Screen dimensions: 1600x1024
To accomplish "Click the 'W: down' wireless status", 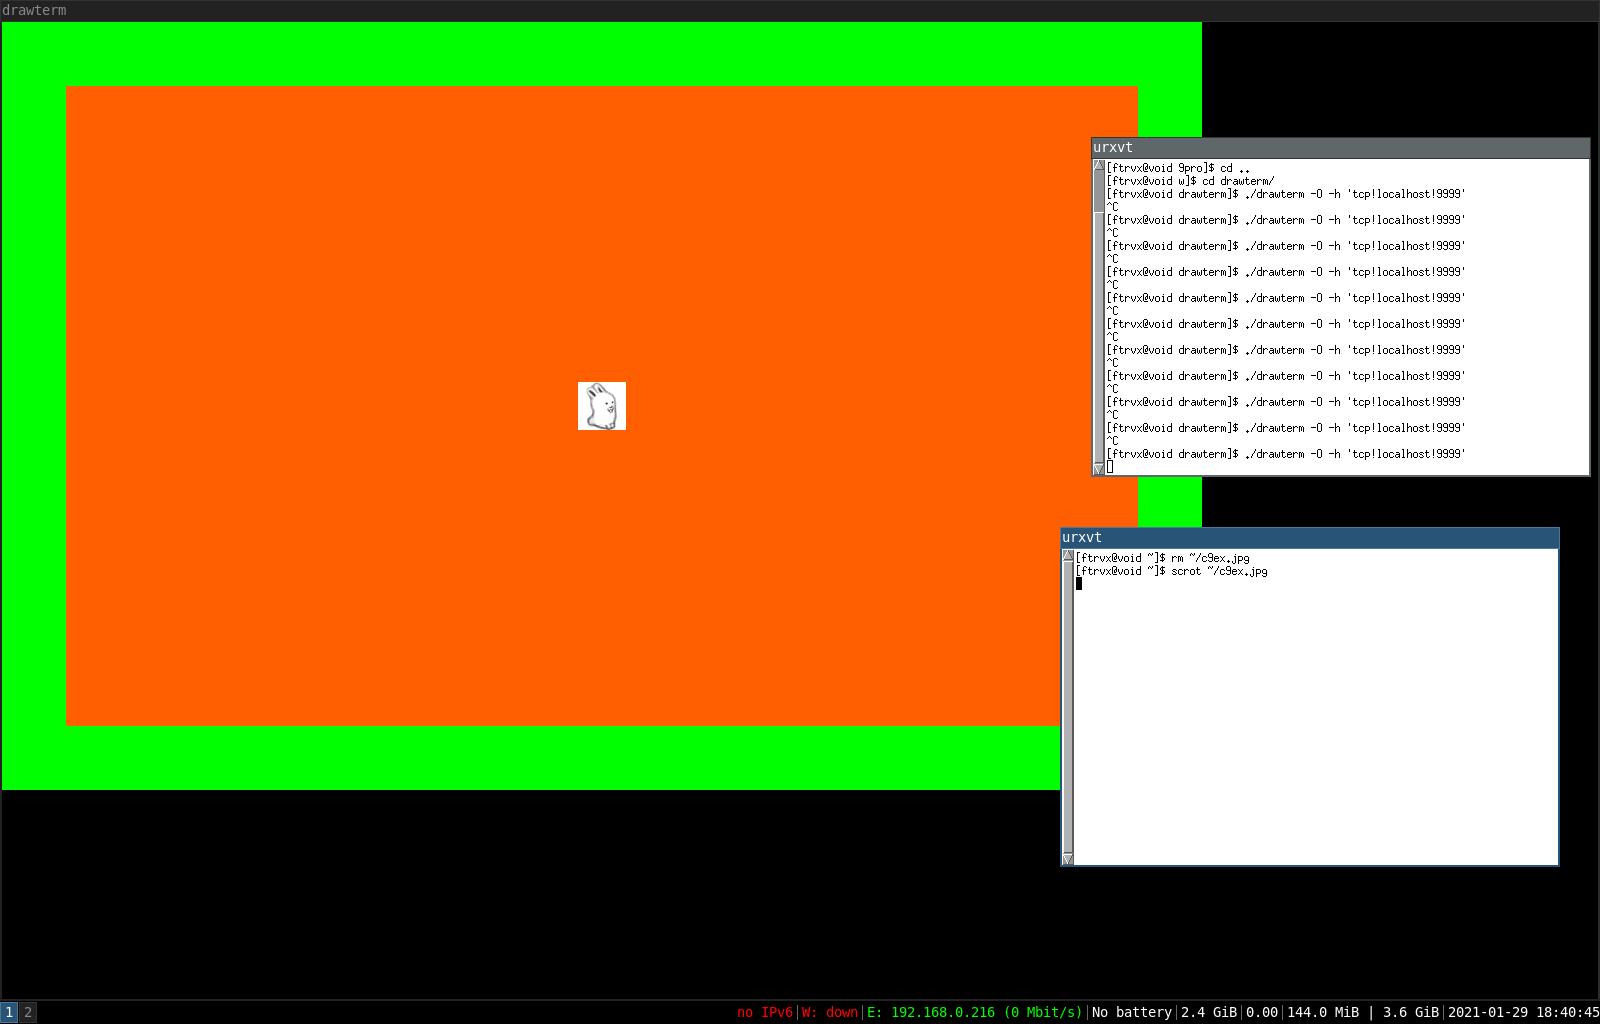I will pos(830,1012).
